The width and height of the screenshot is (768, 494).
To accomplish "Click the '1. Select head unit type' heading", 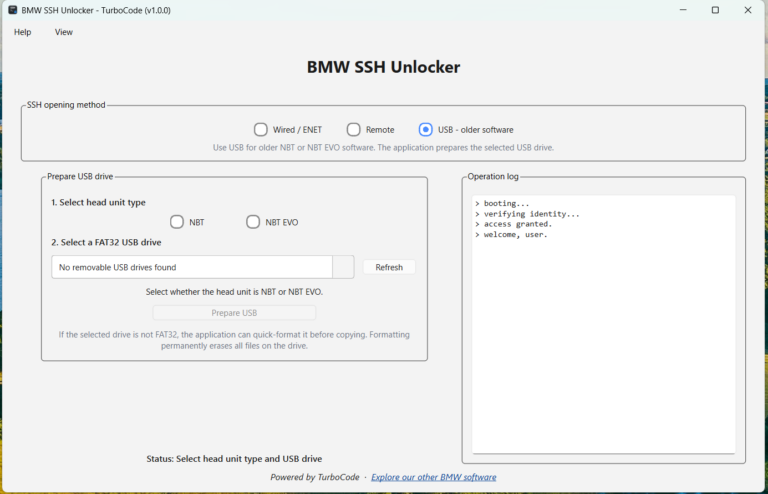I will (x=98, y=202).
